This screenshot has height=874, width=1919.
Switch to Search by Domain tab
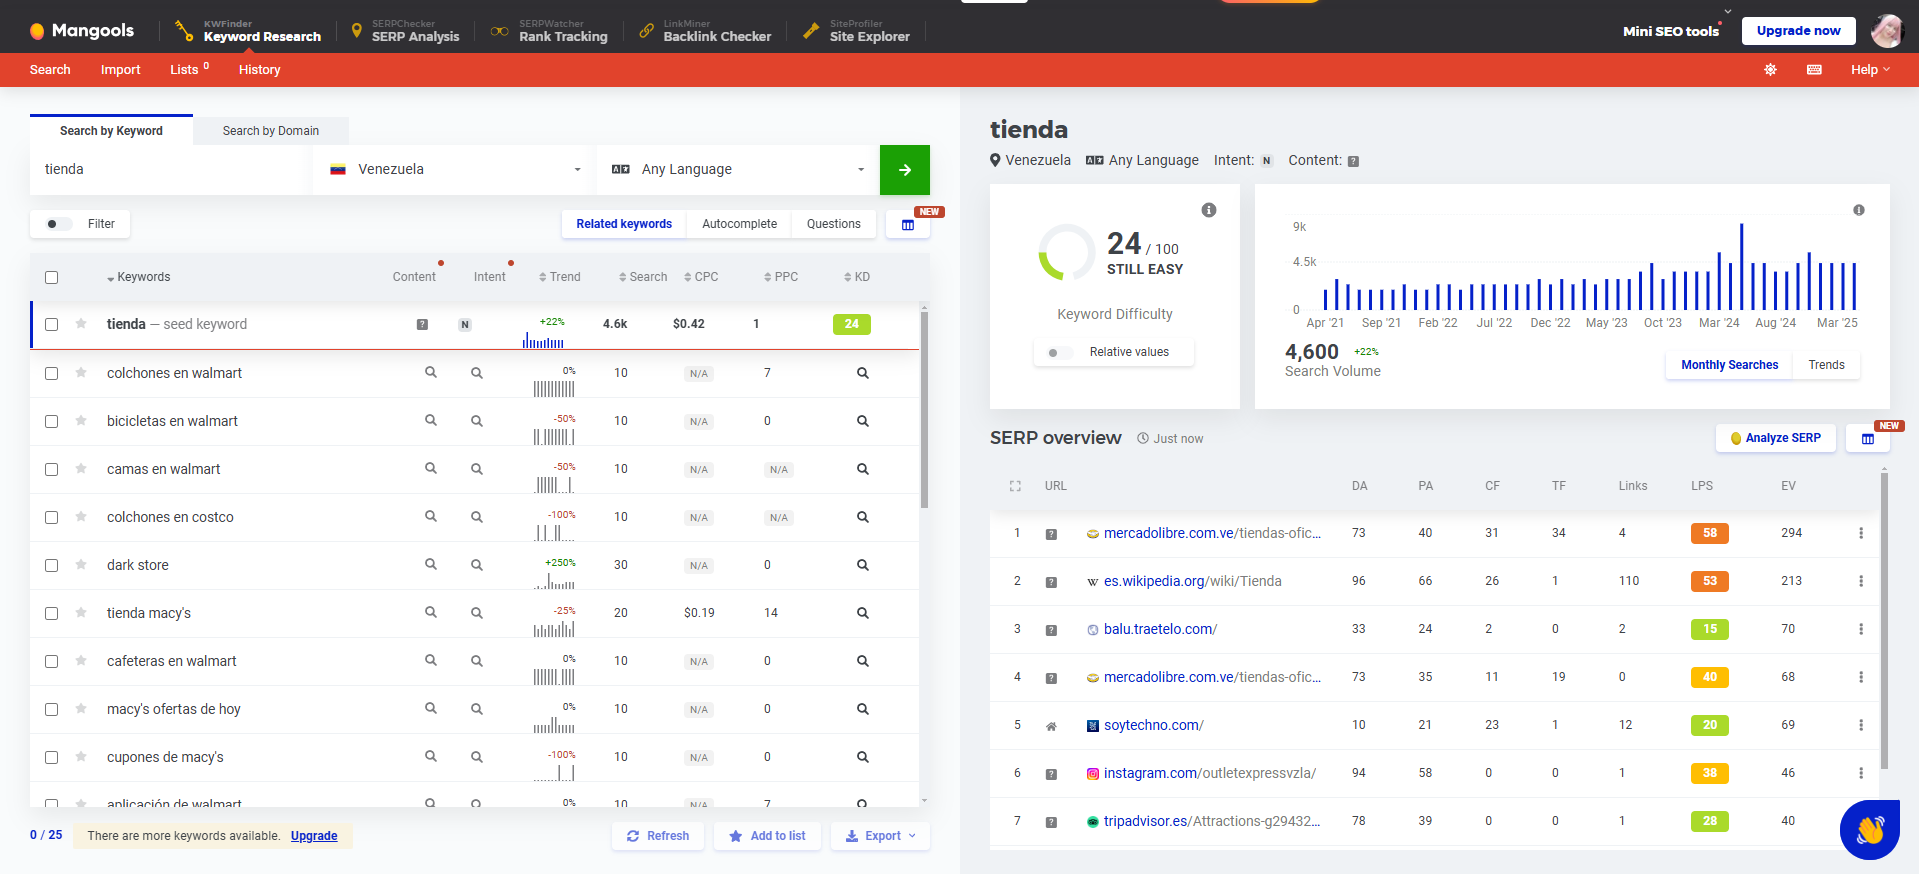click(x=271, y=131)
